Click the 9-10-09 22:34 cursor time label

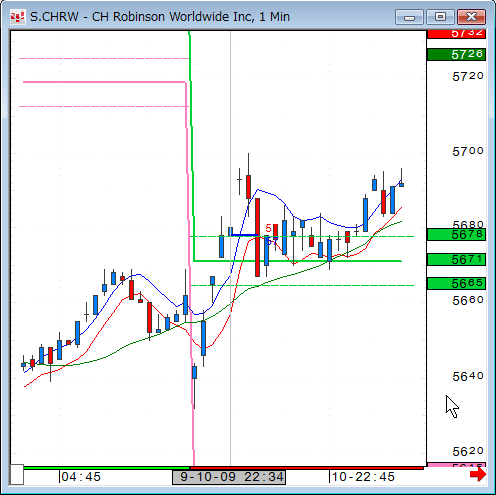tap(229, 477)
